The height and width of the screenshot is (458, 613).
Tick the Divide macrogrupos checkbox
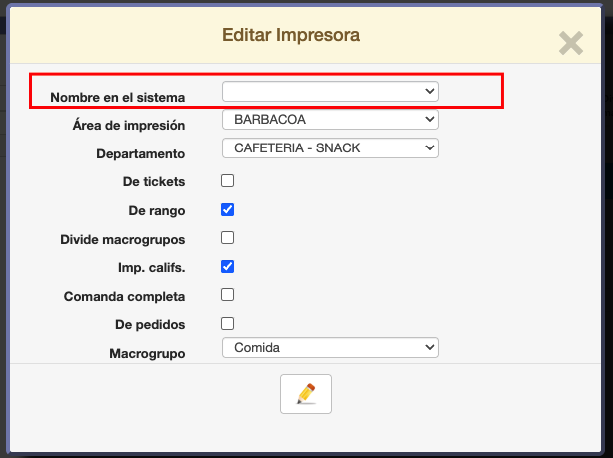[228, 238]
